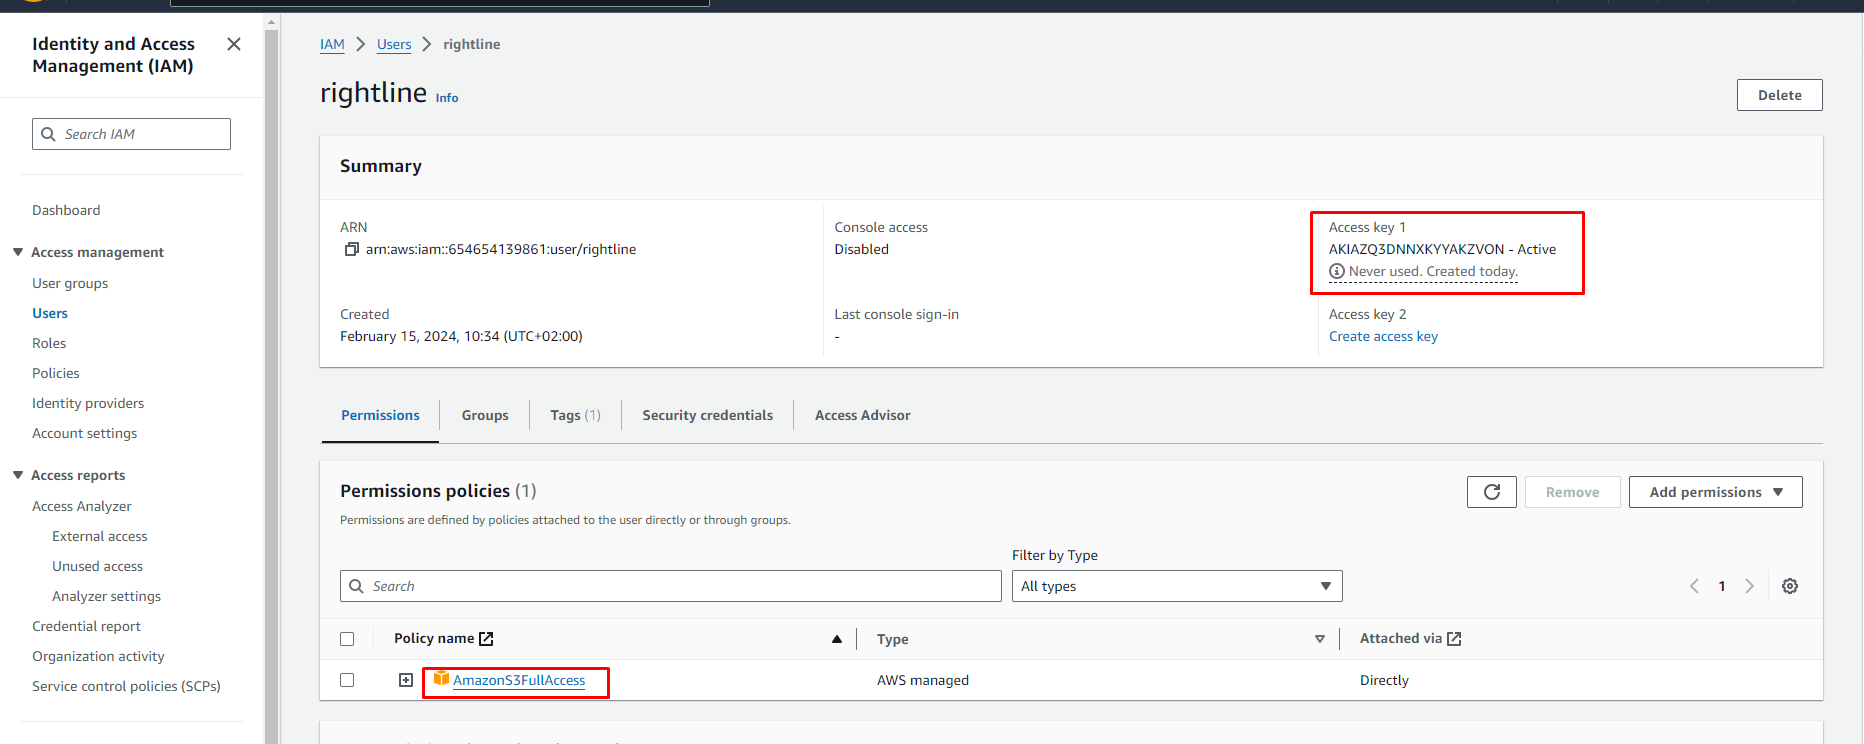1864x744 pixels.
Task: Open the Add permissions dropdown
Action: [1715, 492]
